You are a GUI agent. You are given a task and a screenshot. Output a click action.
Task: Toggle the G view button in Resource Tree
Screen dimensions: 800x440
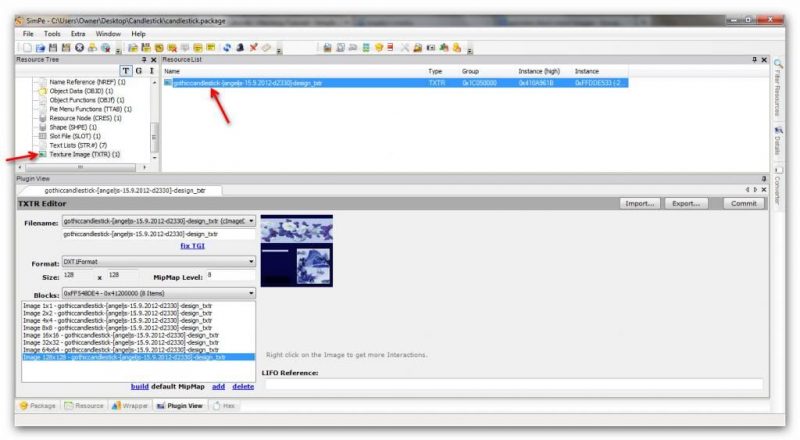coord(138,71)
